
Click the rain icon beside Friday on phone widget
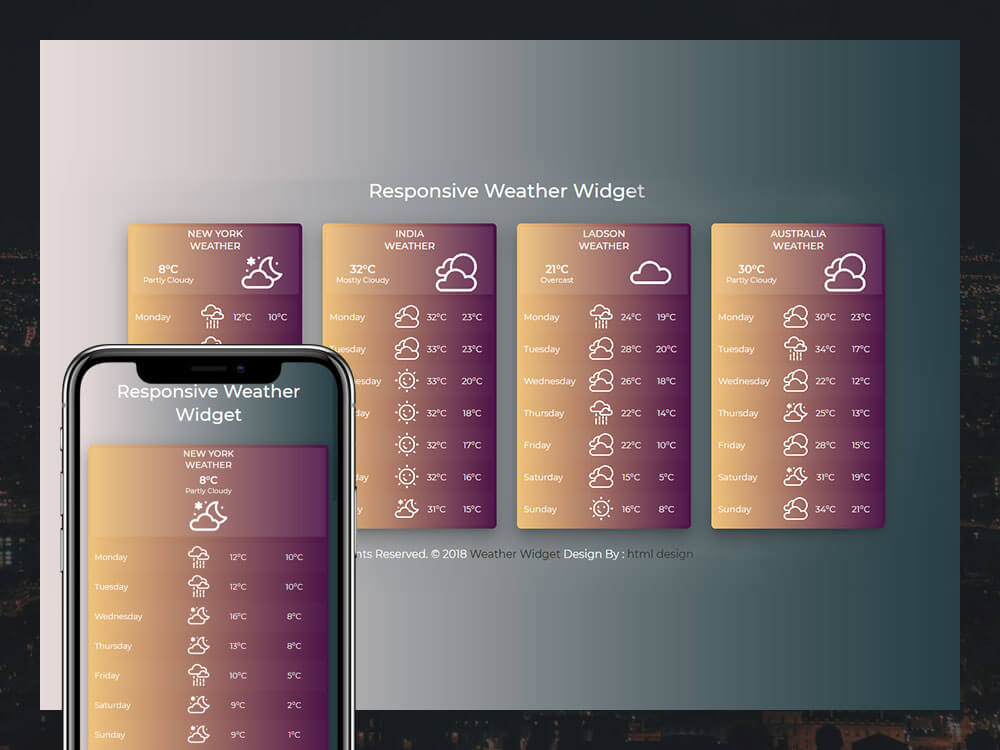197,674
